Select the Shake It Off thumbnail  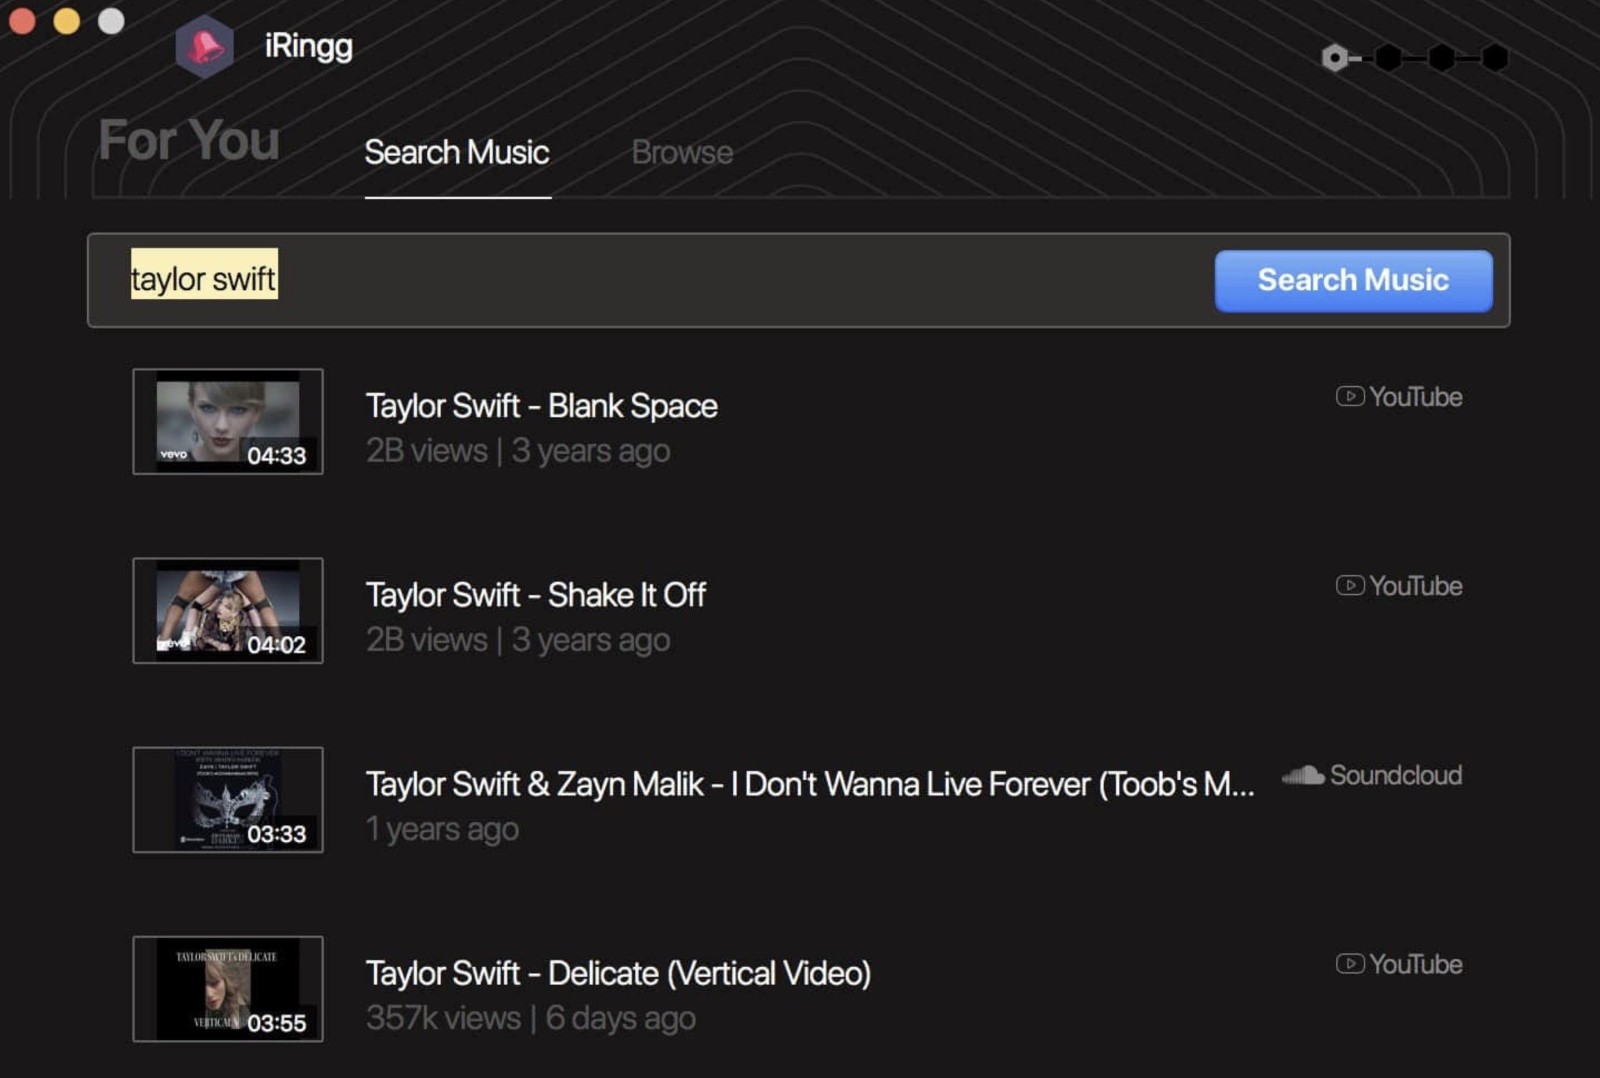228,610
